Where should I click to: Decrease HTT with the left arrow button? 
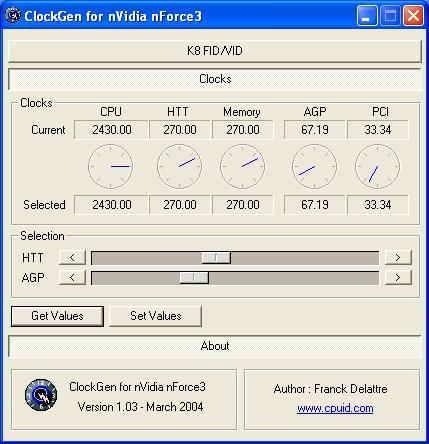pos(72,258)
